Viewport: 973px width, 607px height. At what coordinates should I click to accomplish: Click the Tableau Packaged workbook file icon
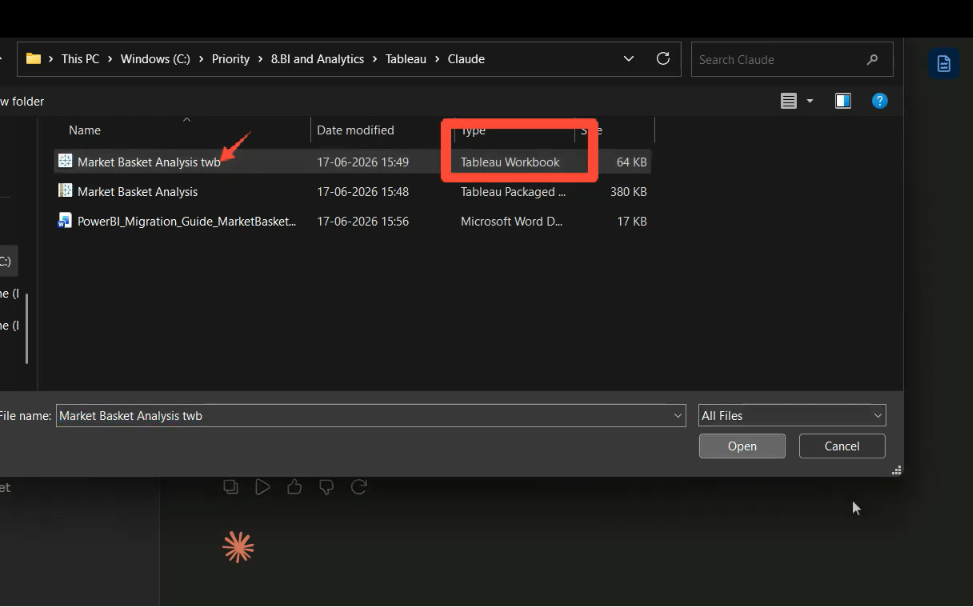[65, 191]
